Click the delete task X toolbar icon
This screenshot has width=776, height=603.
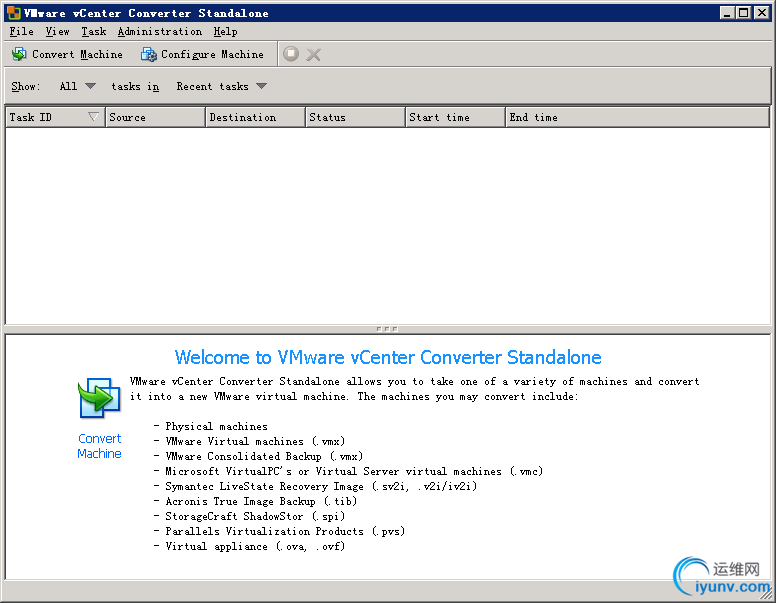click(x=313, y=54)
